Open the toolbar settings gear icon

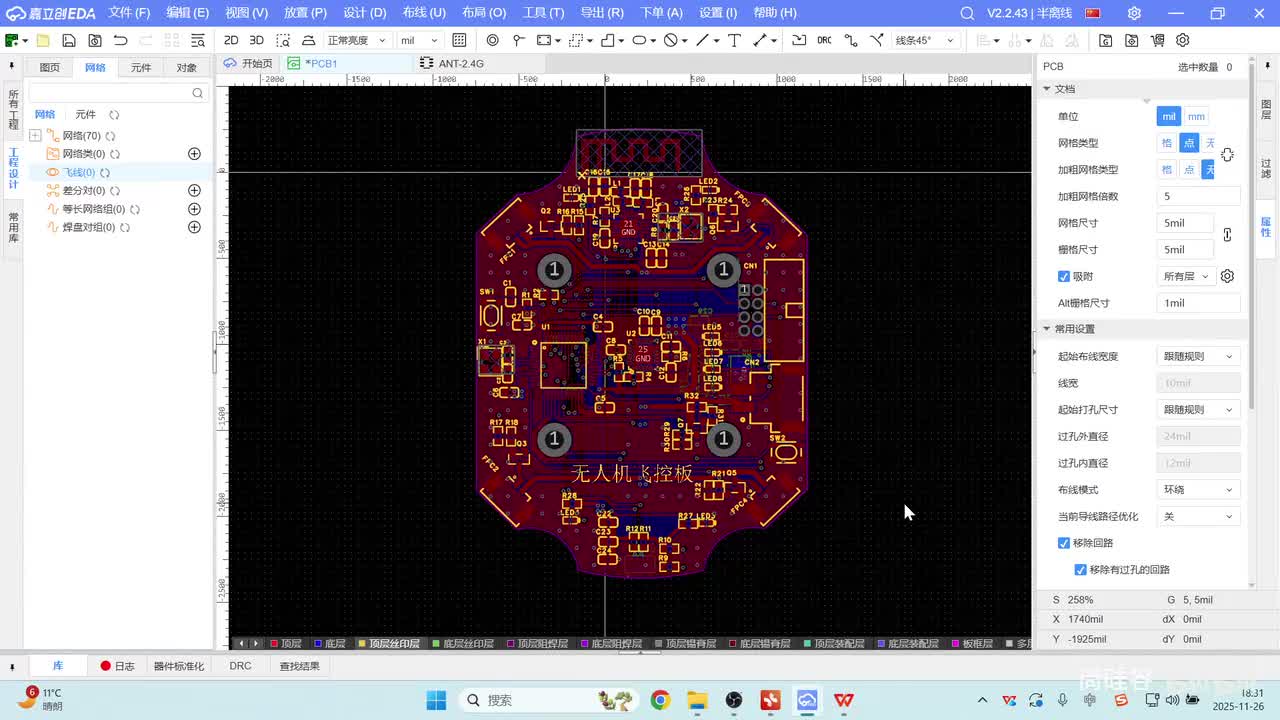(1183, 40)
